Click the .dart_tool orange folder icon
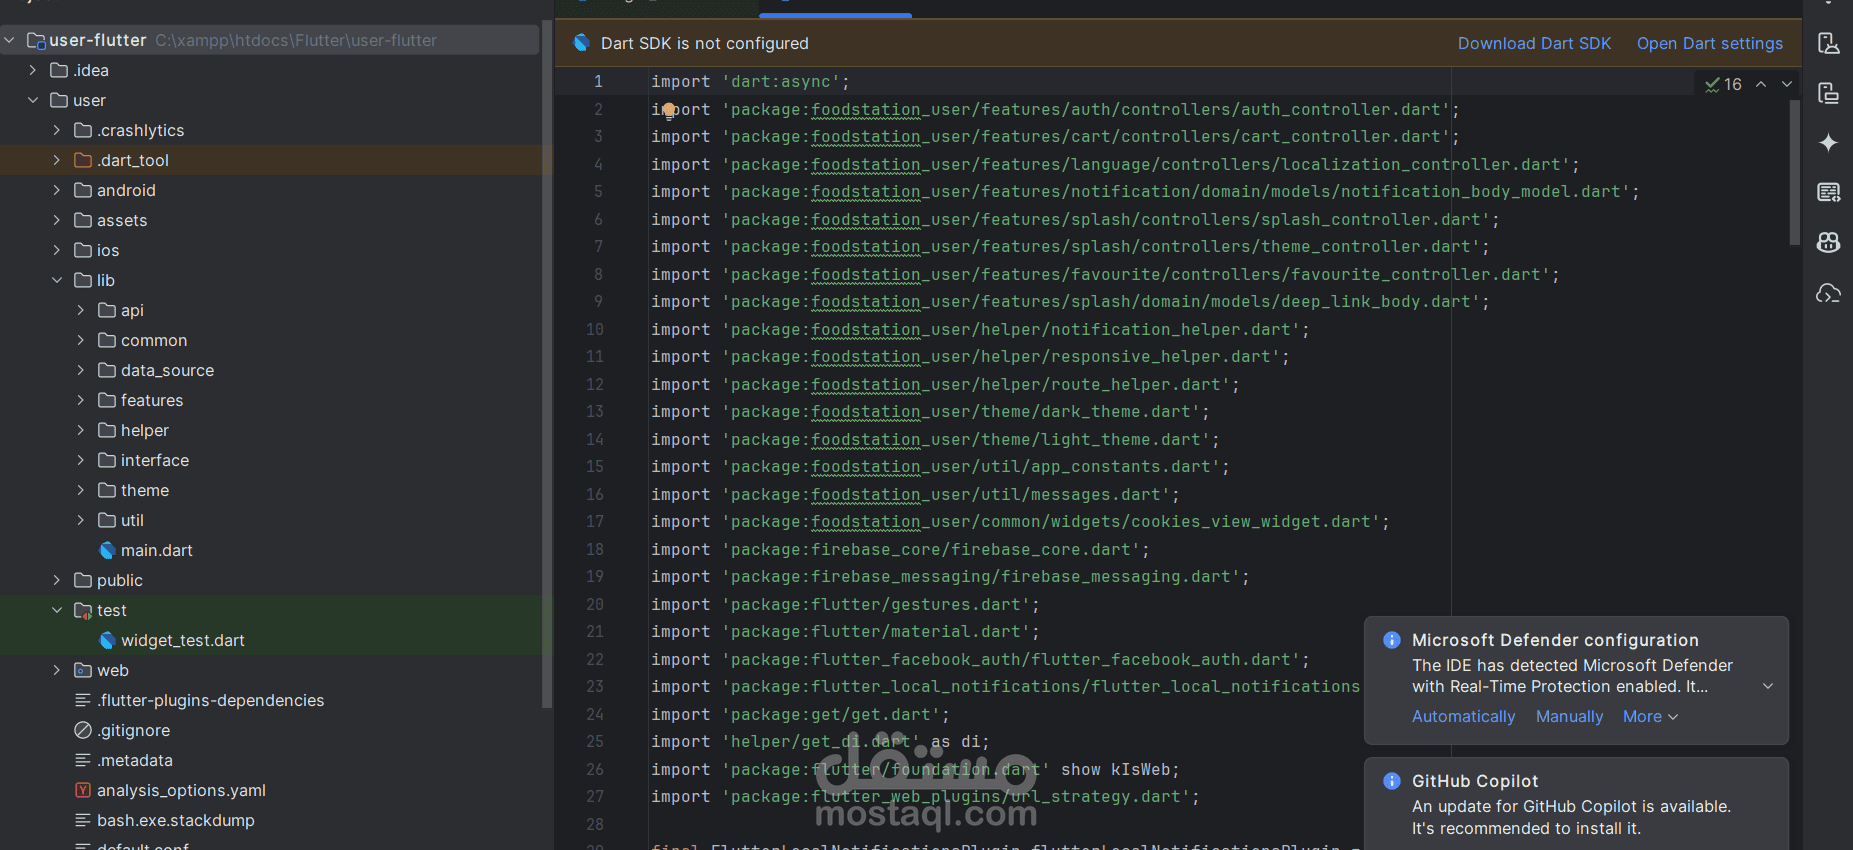This screenshot has height=850, width=1853. [83, 160]
